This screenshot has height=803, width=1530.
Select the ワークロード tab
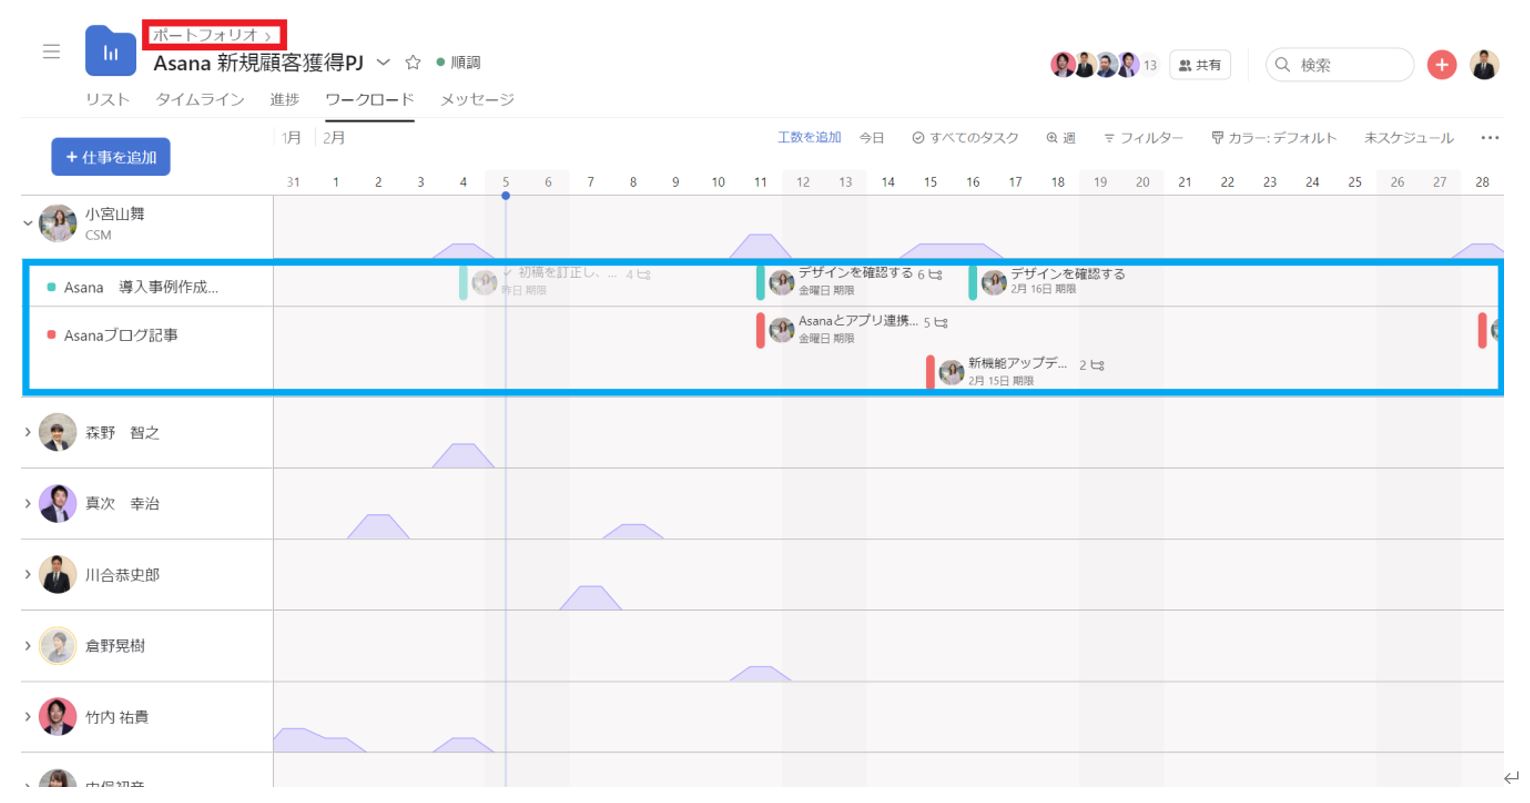coord(370,99)
